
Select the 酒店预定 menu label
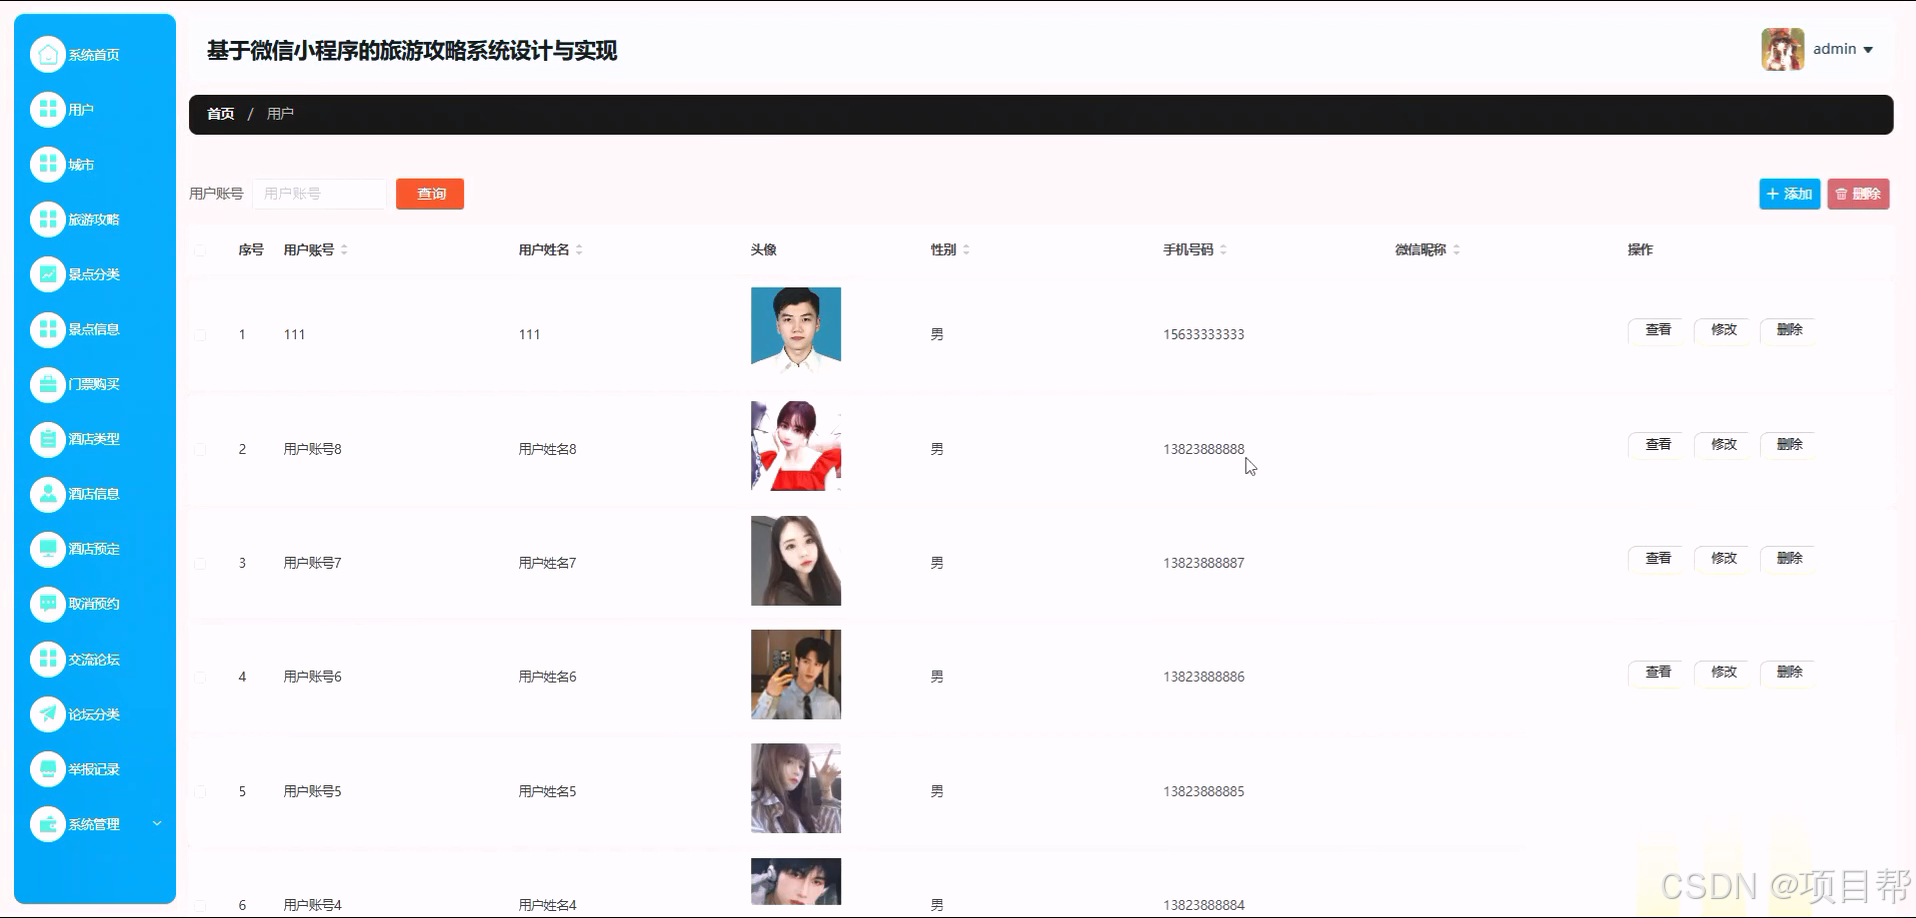point(94,549)
